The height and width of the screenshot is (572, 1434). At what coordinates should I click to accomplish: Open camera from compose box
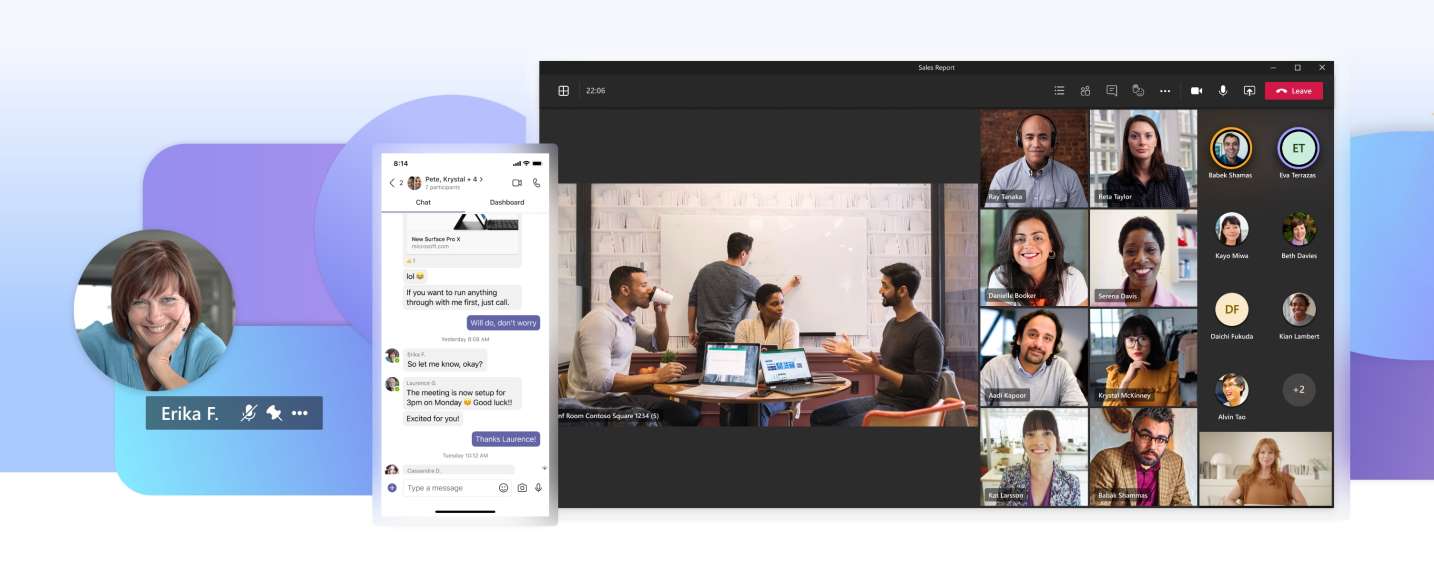click(522, 488)
